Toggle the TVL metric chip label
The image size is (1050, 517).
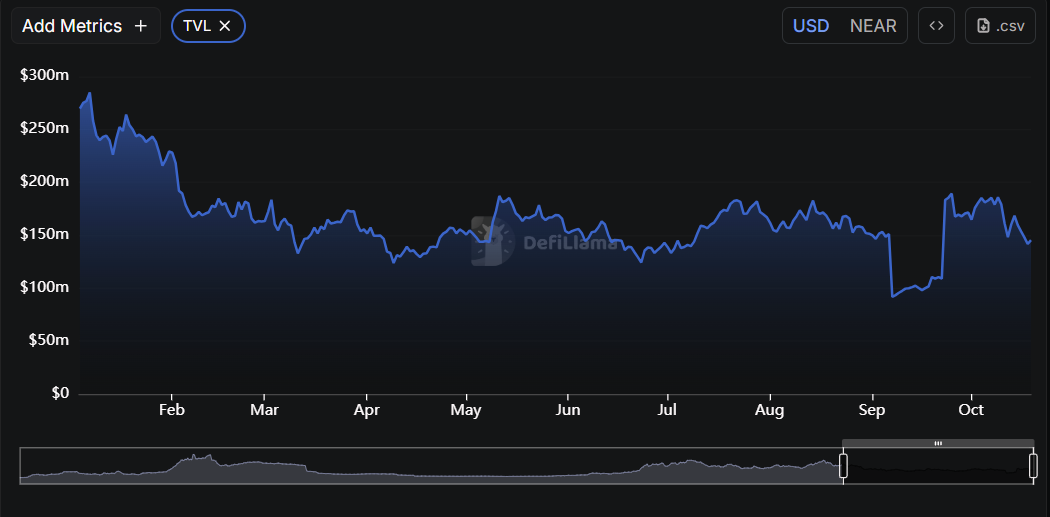tap(197, 26)
